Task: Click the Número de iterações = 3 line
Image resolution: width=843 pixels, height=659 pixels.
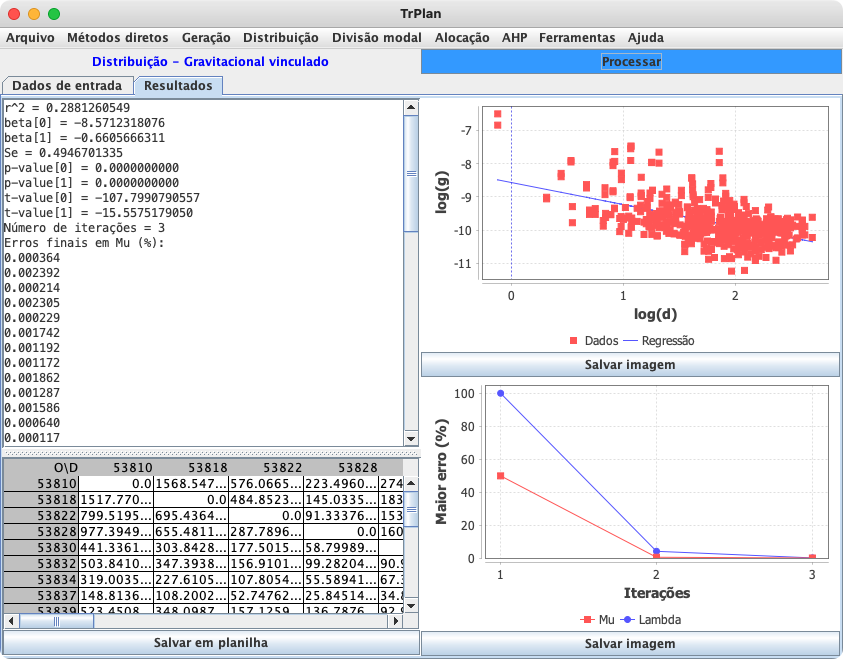Action: click(84, 228)
